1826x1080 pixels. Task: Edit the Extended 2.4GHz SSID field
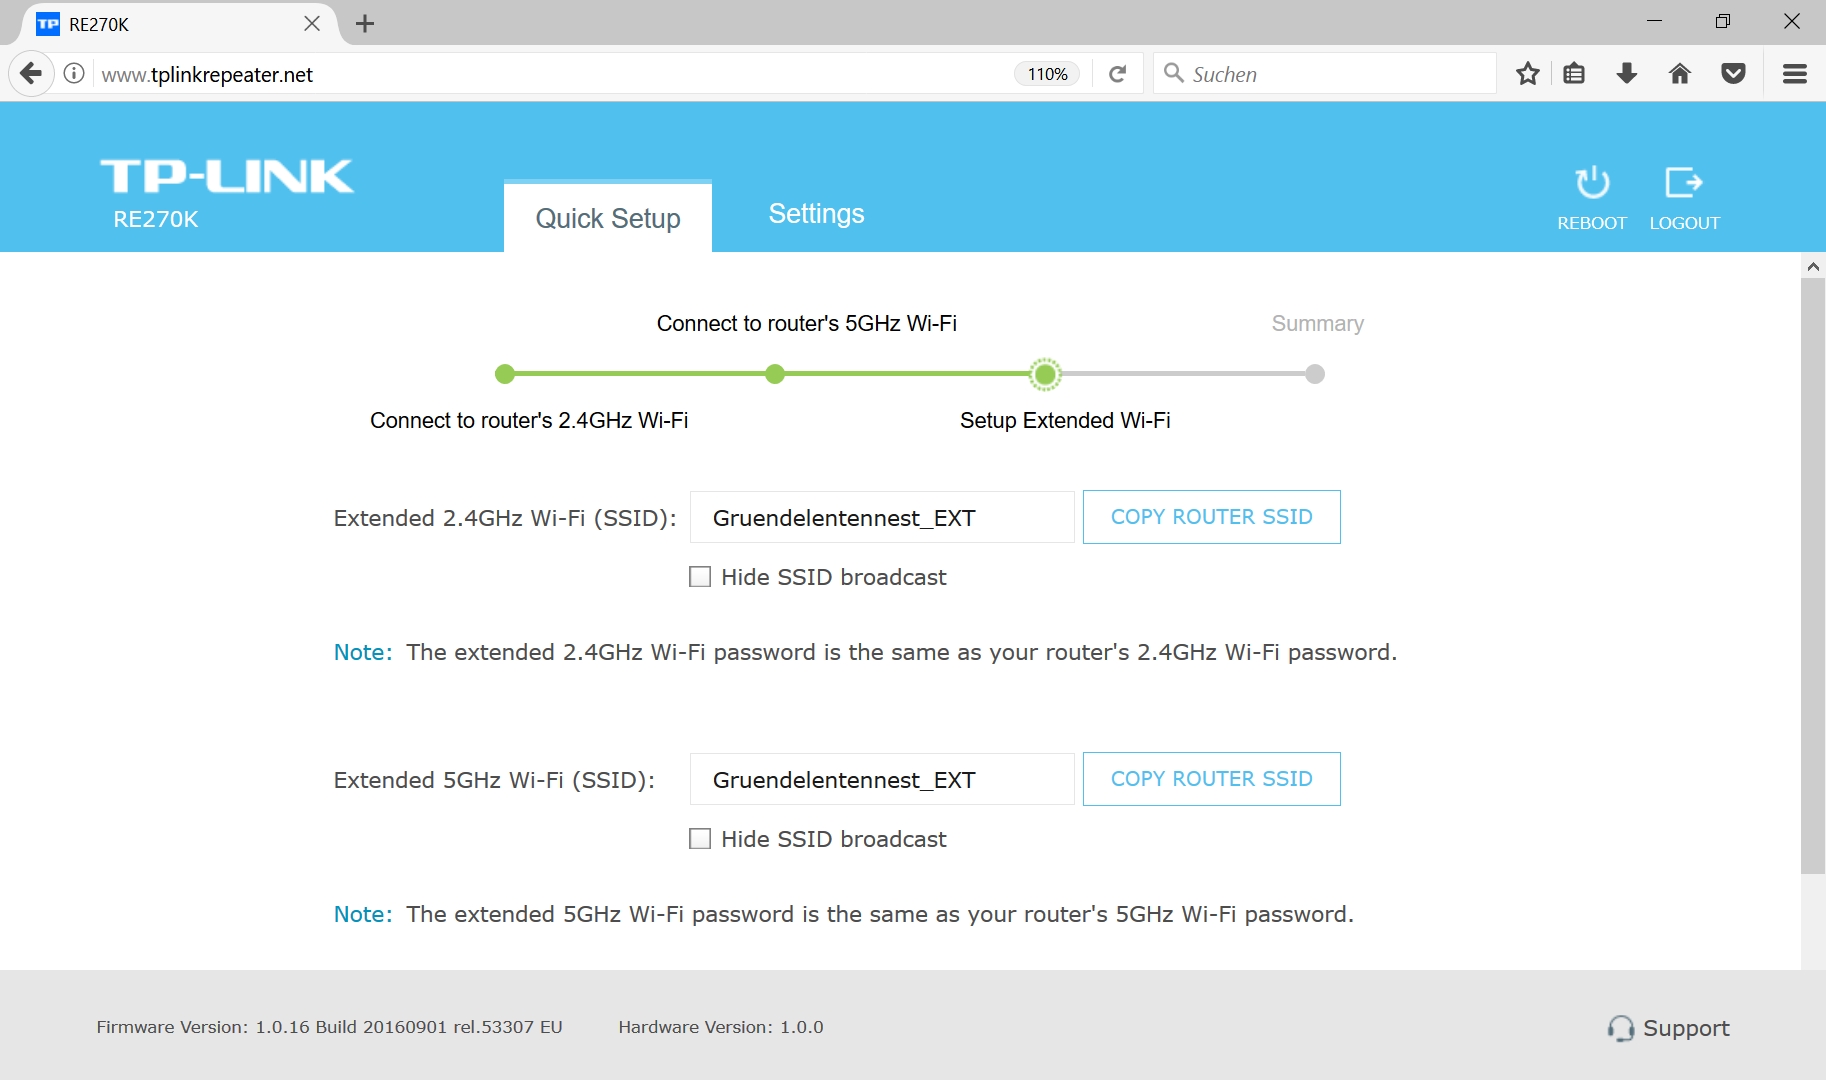click(x=882, y=517)
